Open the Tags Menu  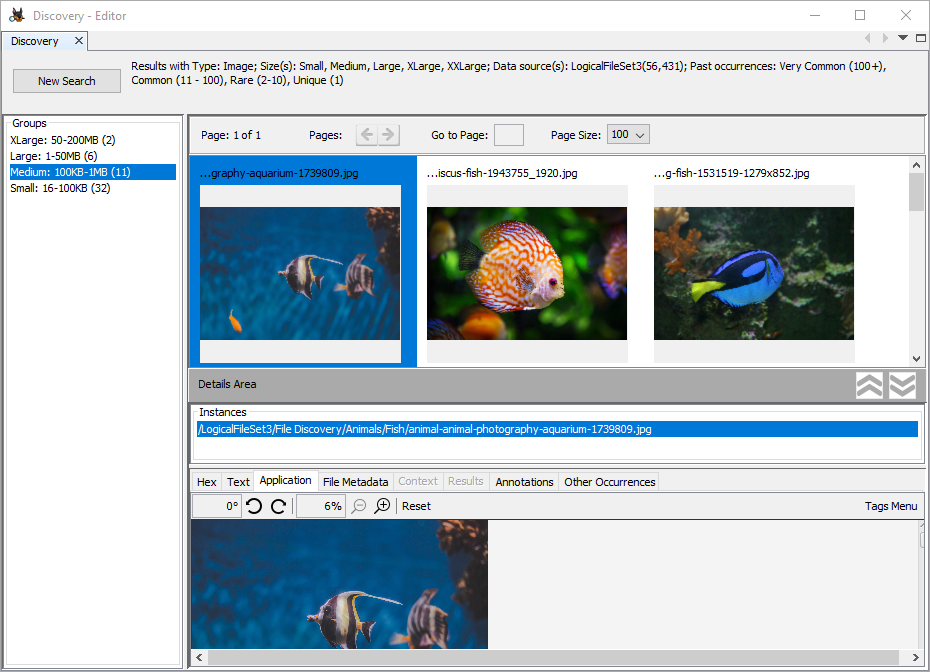[890, 506]
